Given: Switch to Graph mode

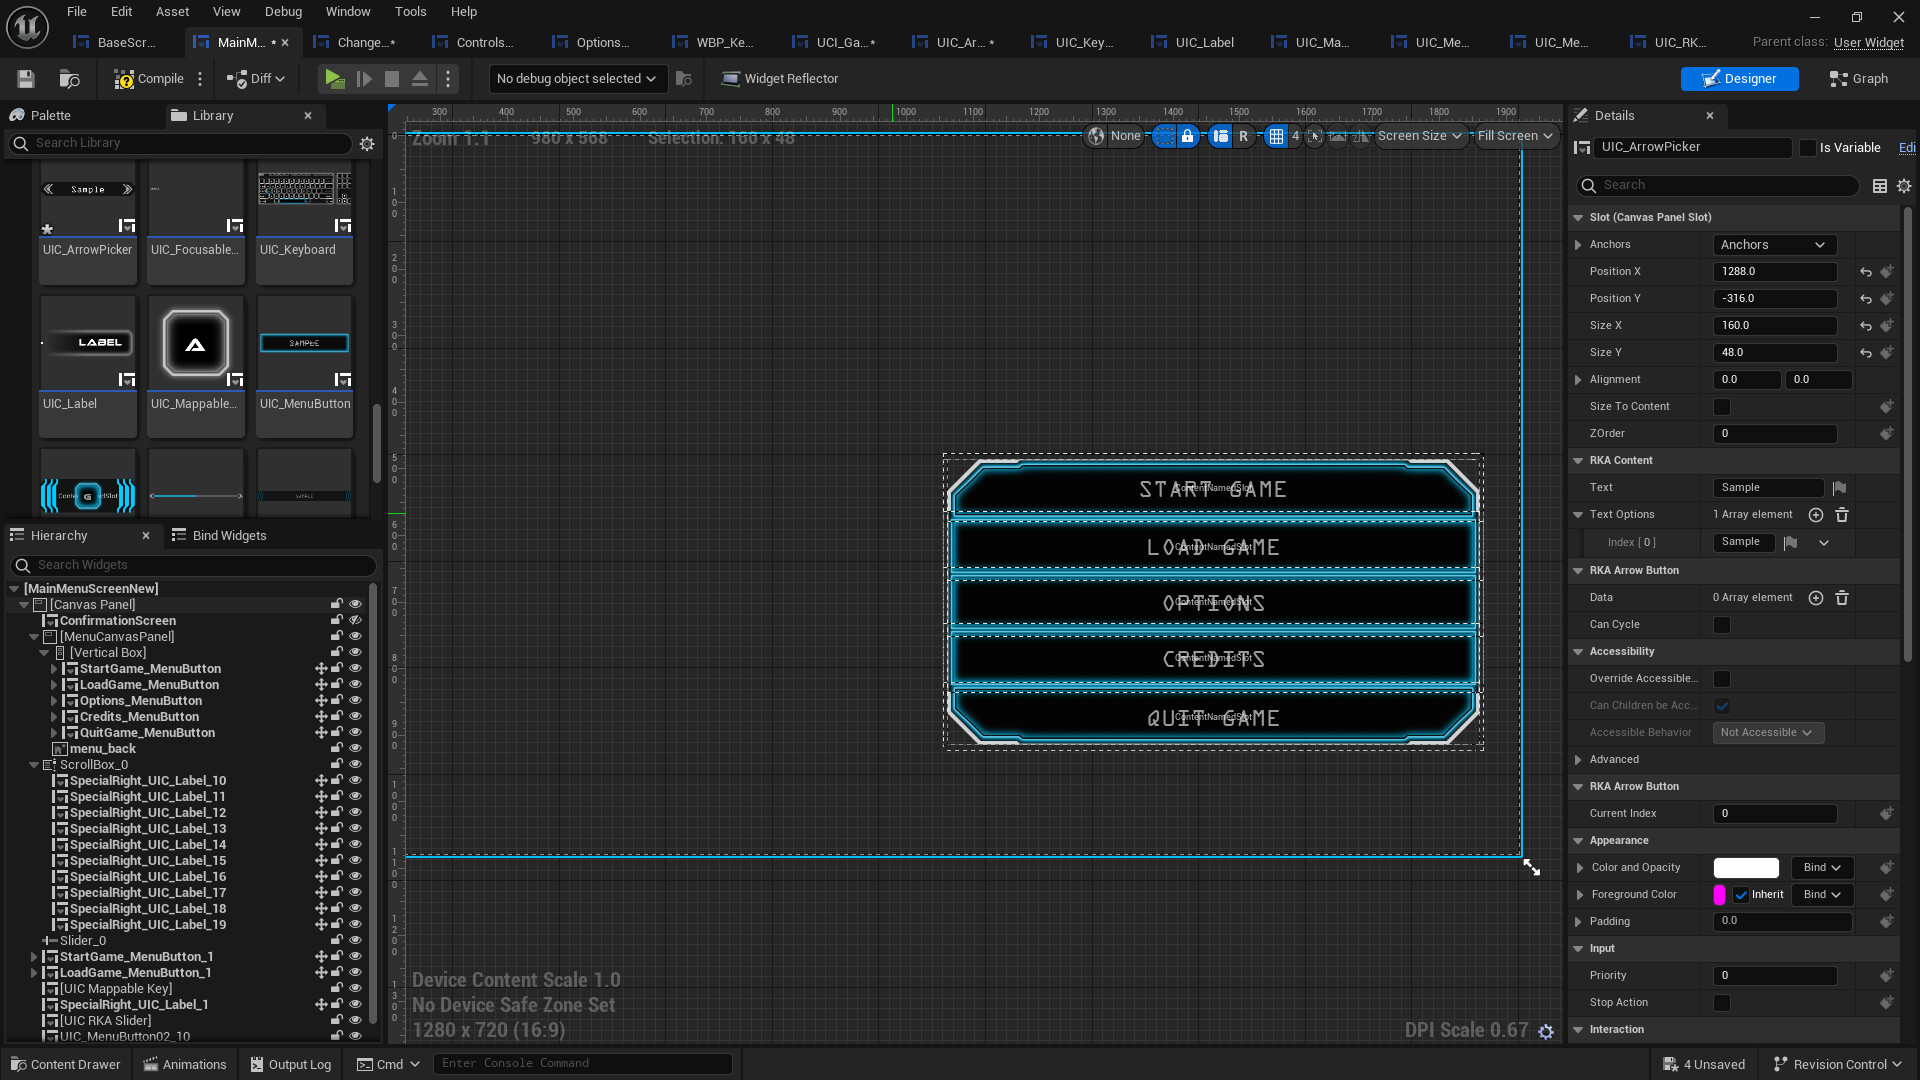Looking at the screenshot, I should (1858, 79).
